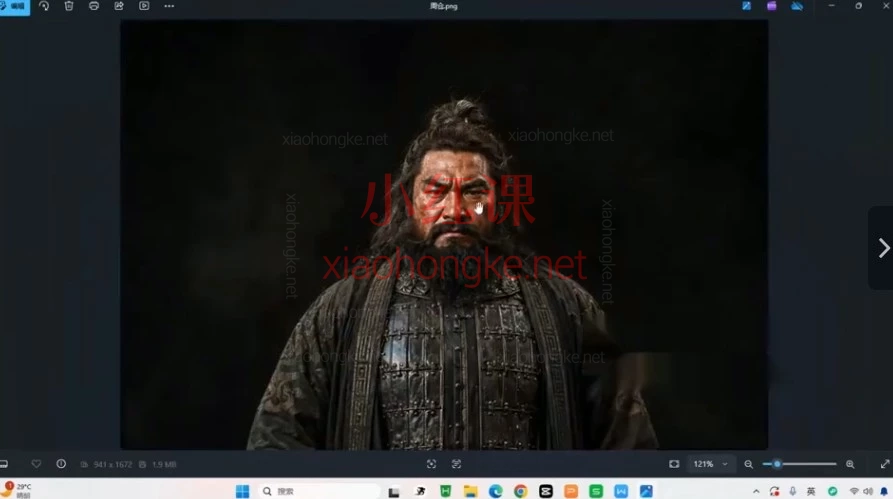
Task: Open the green WPS Spreadsheet taskbar icon
Action: (596, 491)
